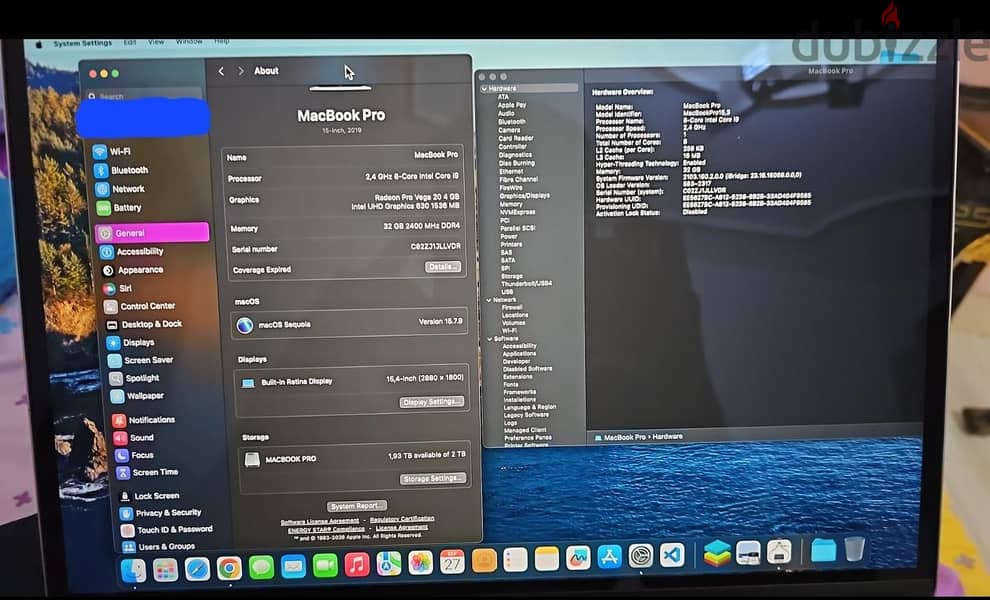The image size is (990, 600).
Task: Click the 'MacBook Pro > Hardware' path bar
Action: pyautogui.click(x=638, y=437)
